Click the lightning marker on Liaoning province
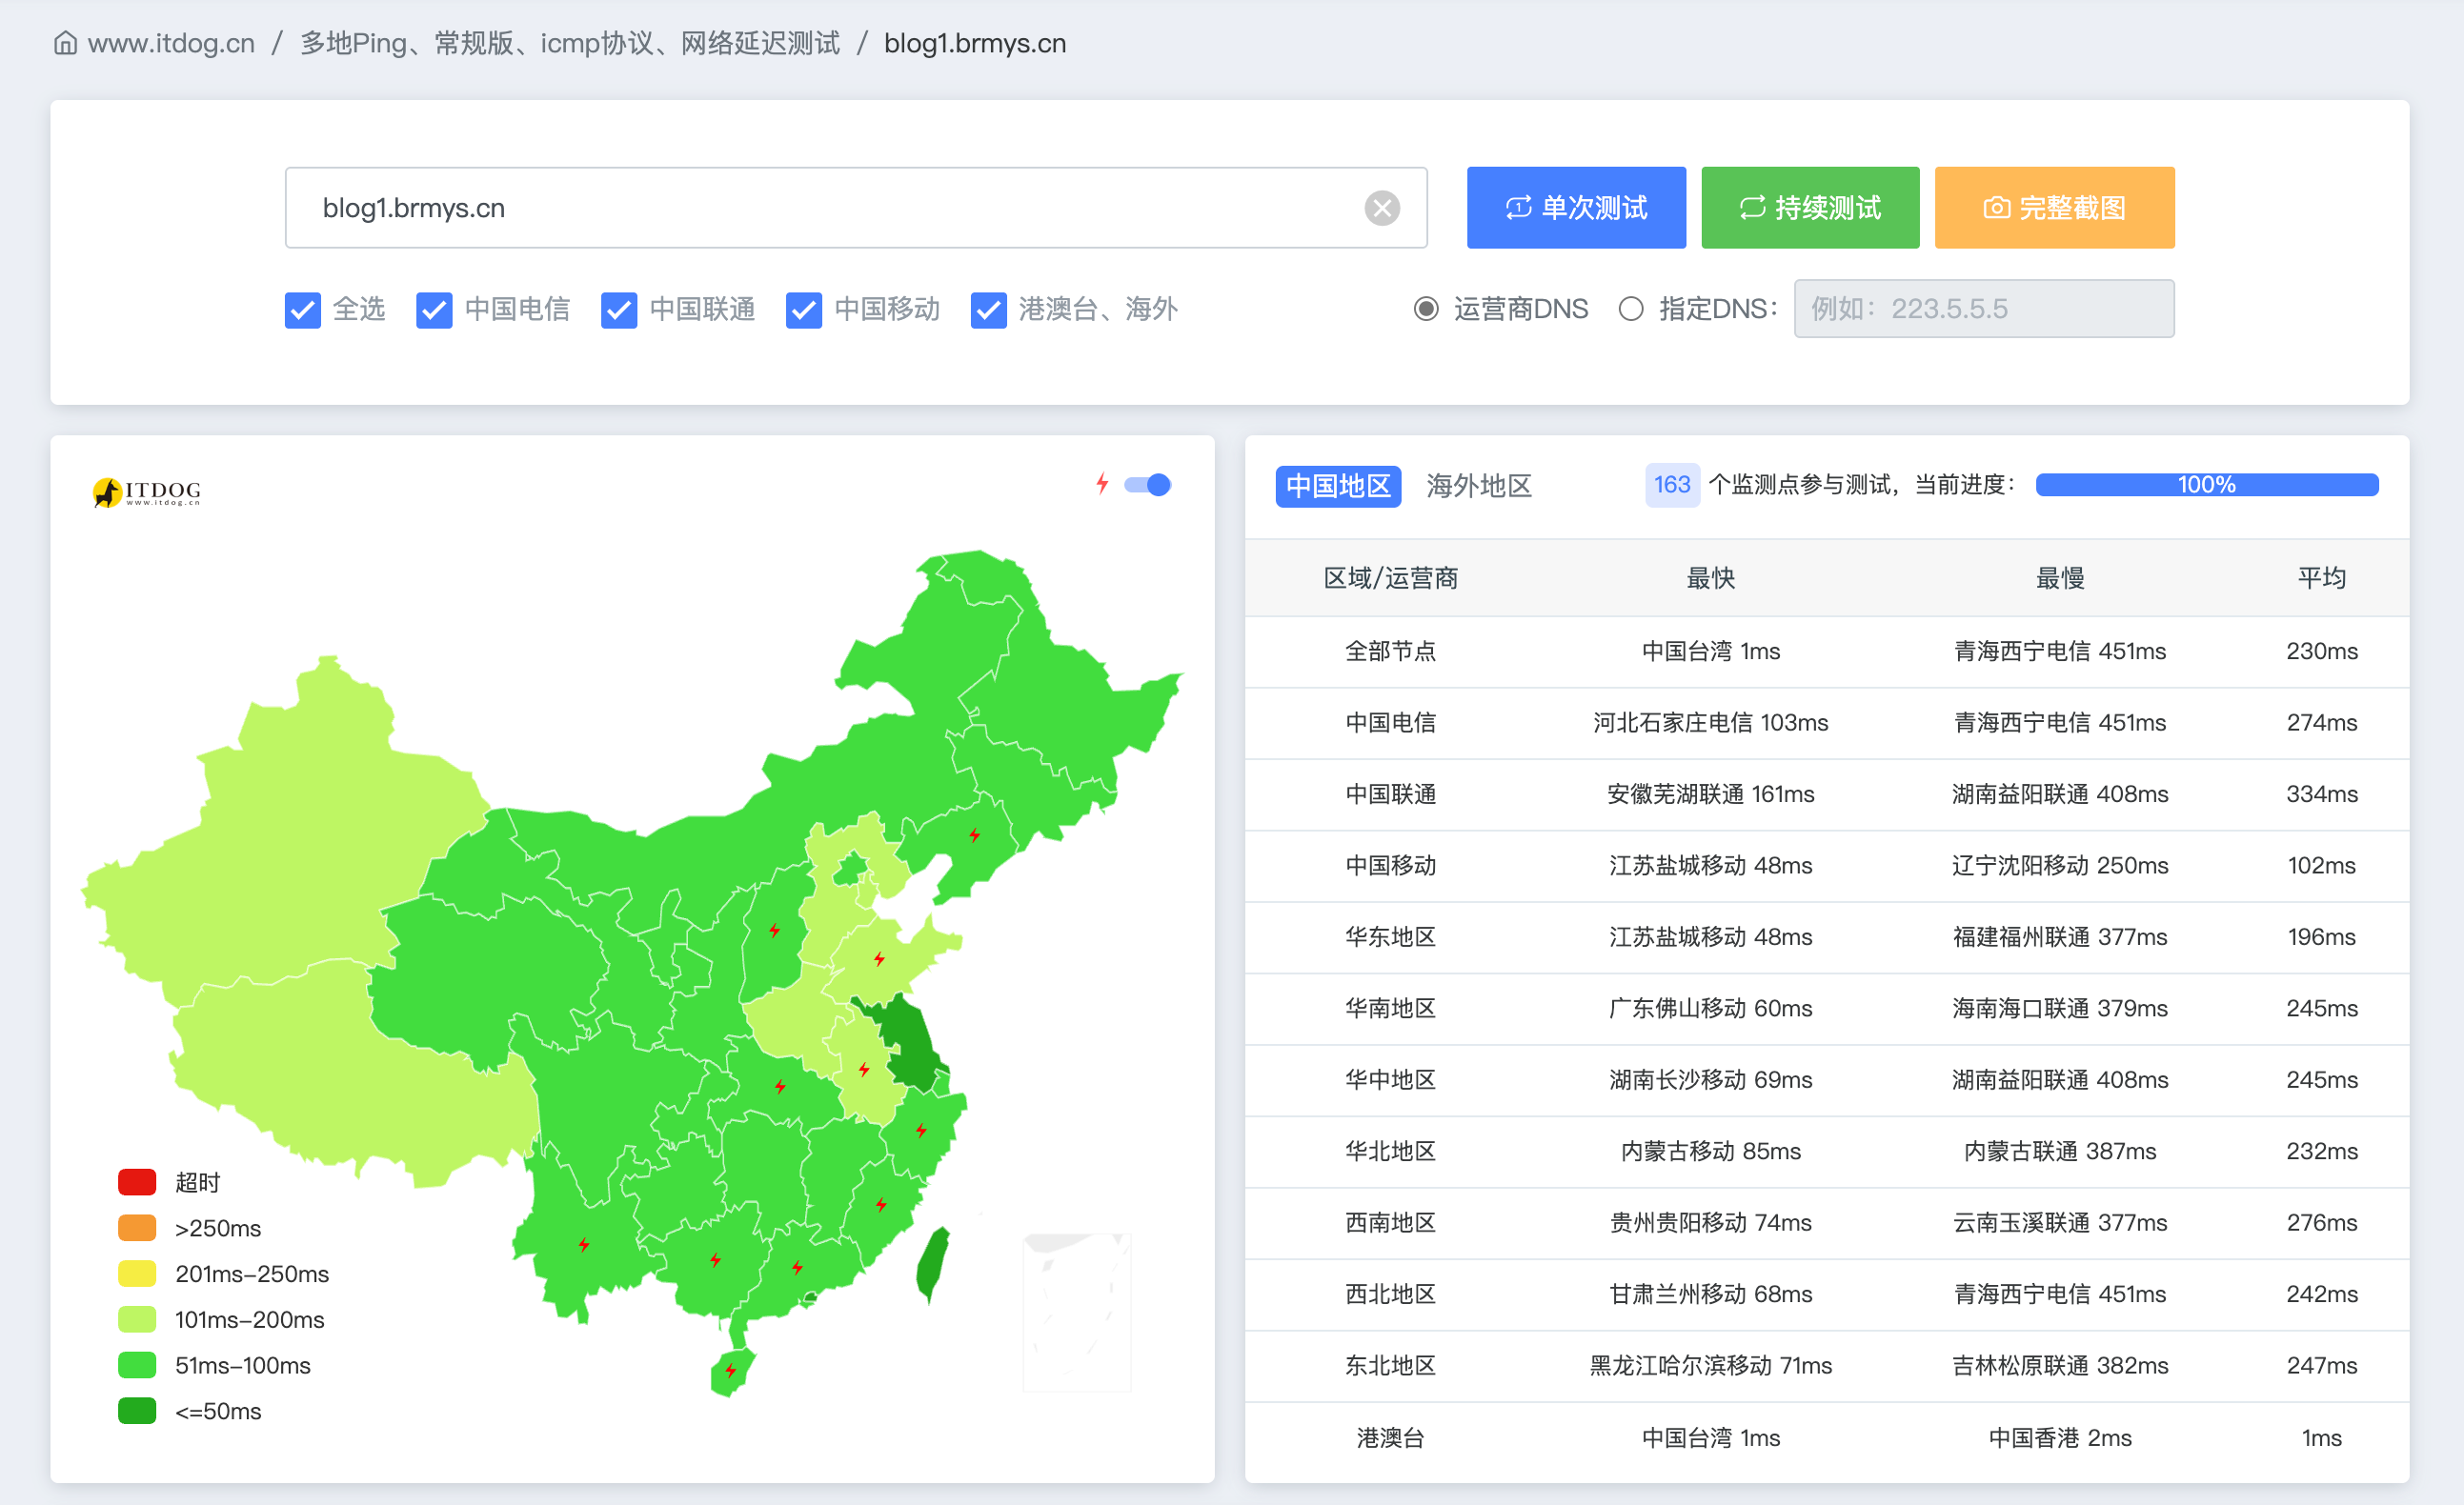Viewport: 2464px width, 1505px height. click(x=974, y=834)
